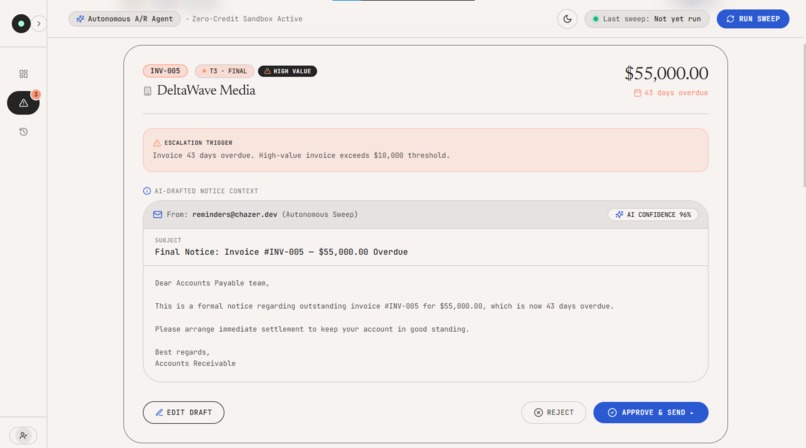Image resolution: width=806 pixels, height=448 pixels.
Task: Click the Edit Draft button
Action: 184,413
